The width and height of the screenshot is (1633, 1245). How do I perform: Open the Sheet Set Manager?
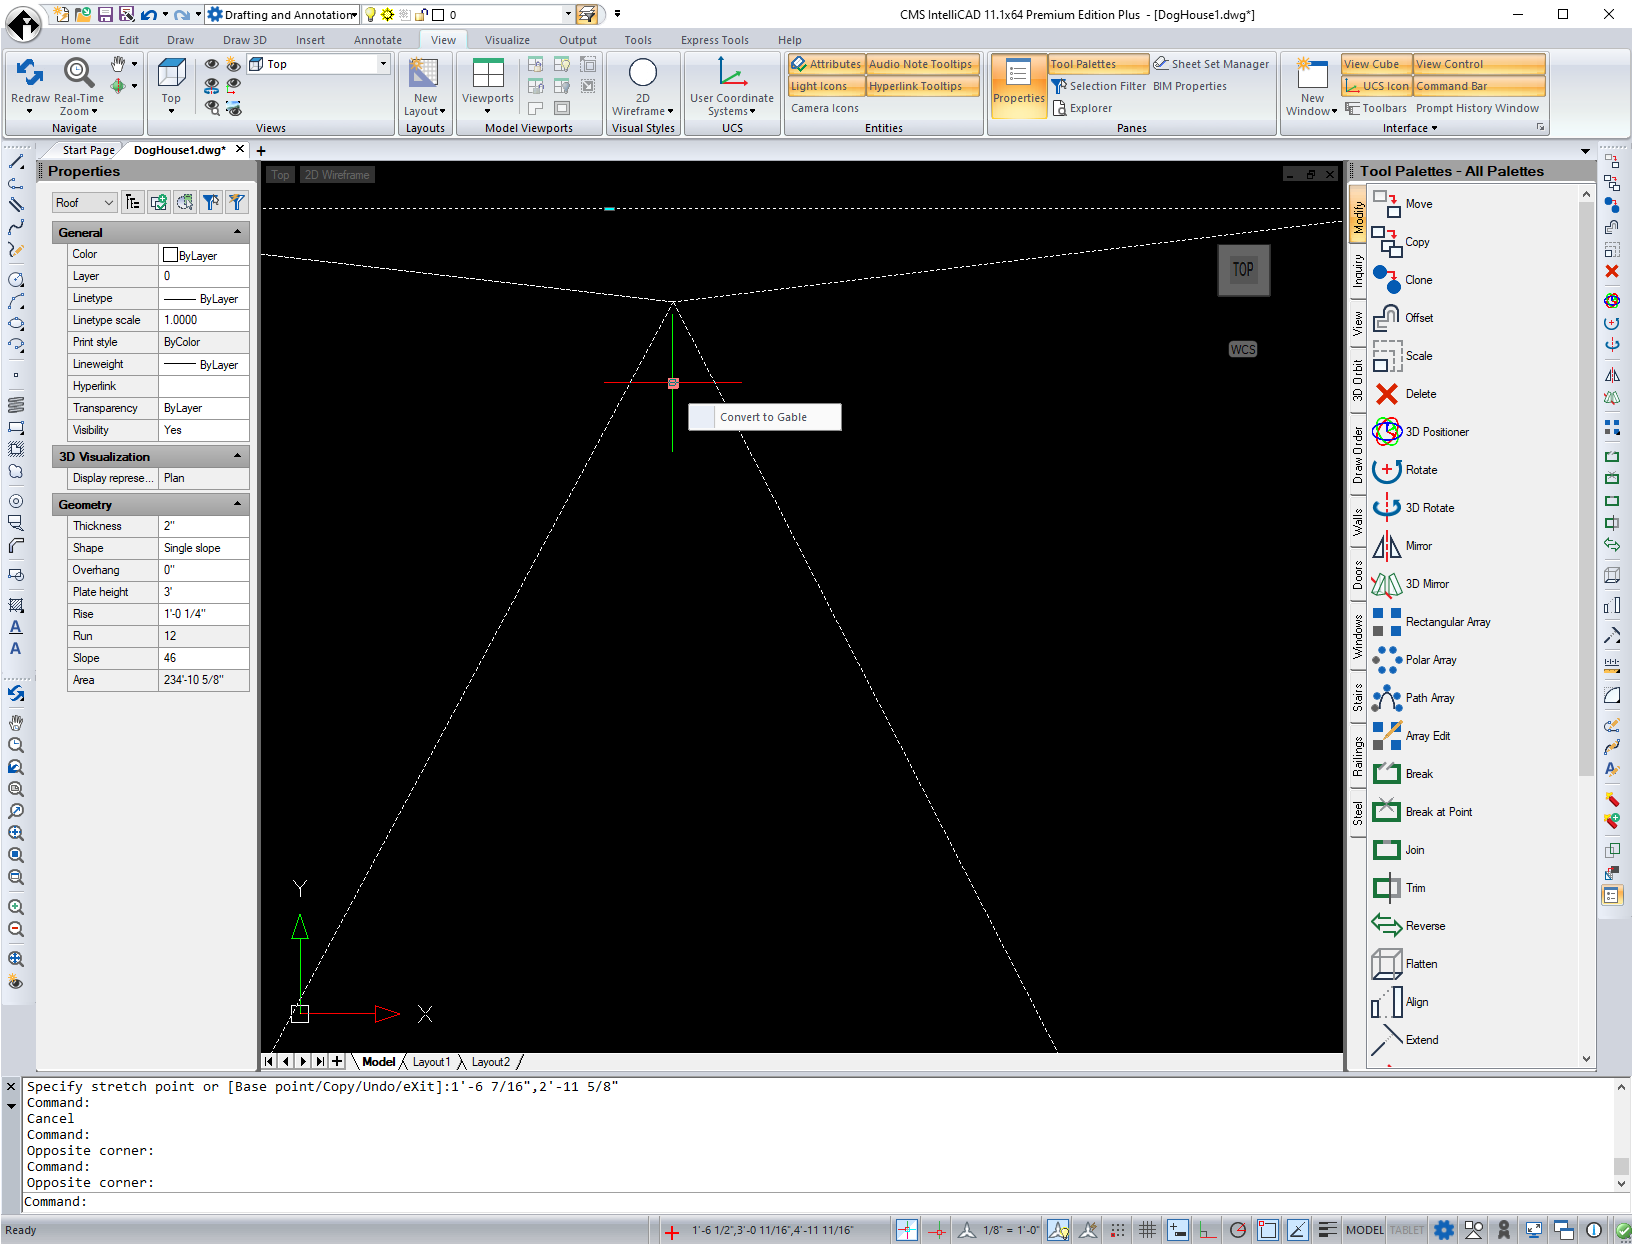(x=1211, y=64)
